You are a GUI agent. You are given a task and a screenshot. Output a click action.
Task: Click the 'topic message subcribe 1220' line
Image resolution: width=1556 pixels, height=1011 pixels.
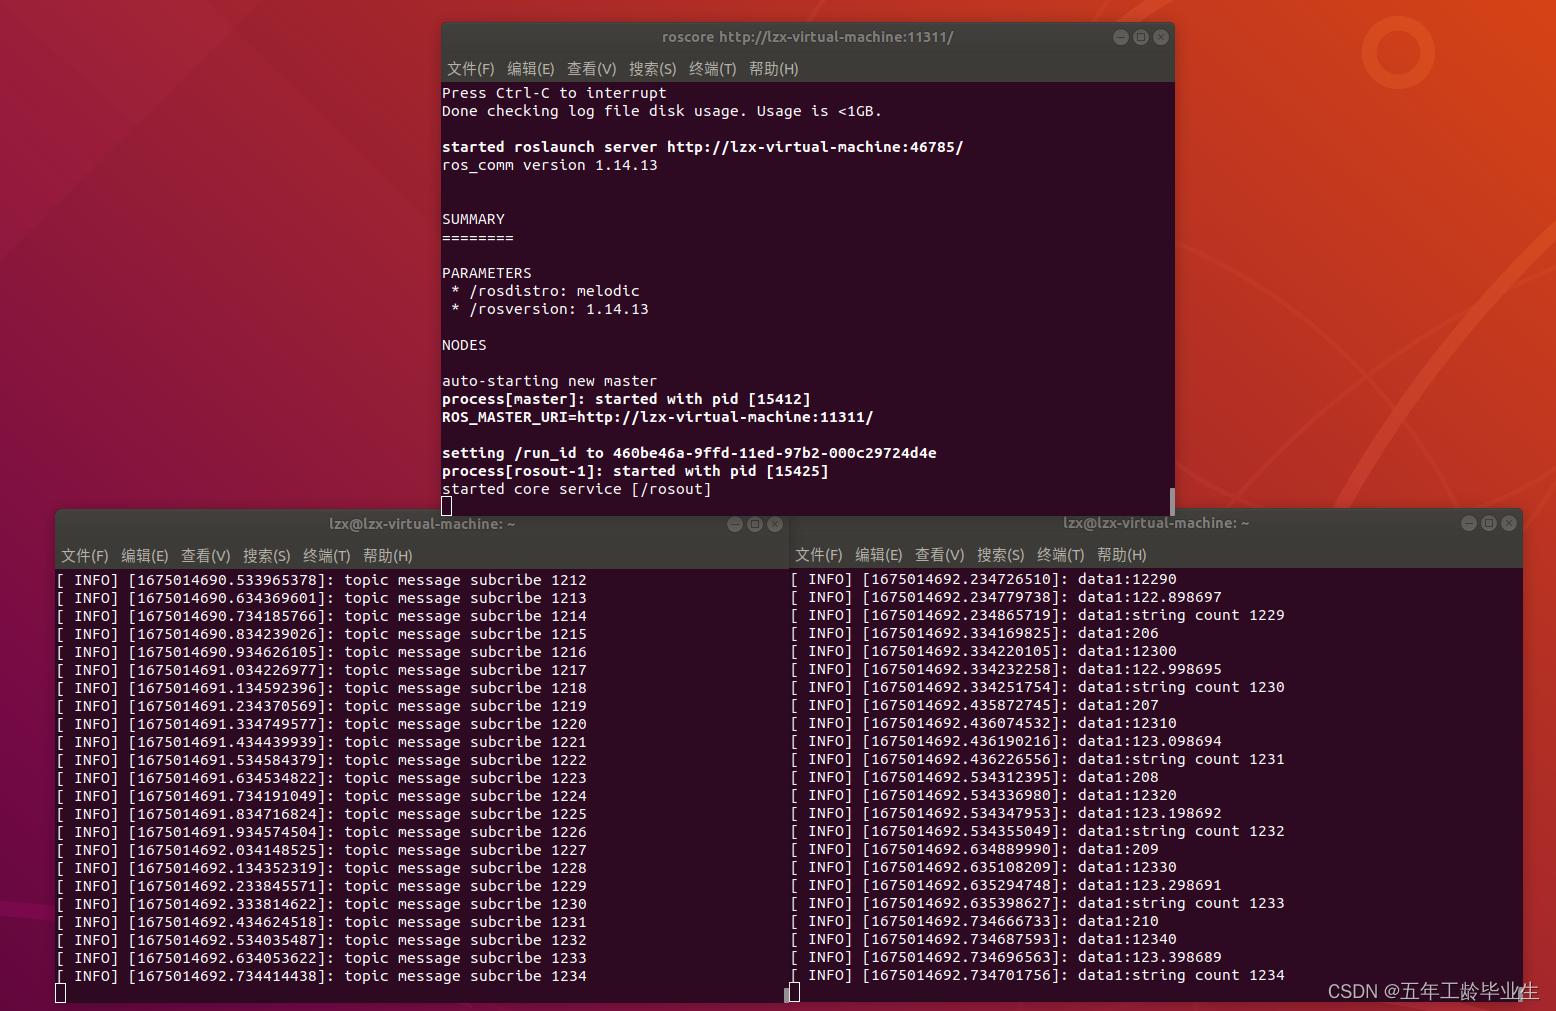321,724
